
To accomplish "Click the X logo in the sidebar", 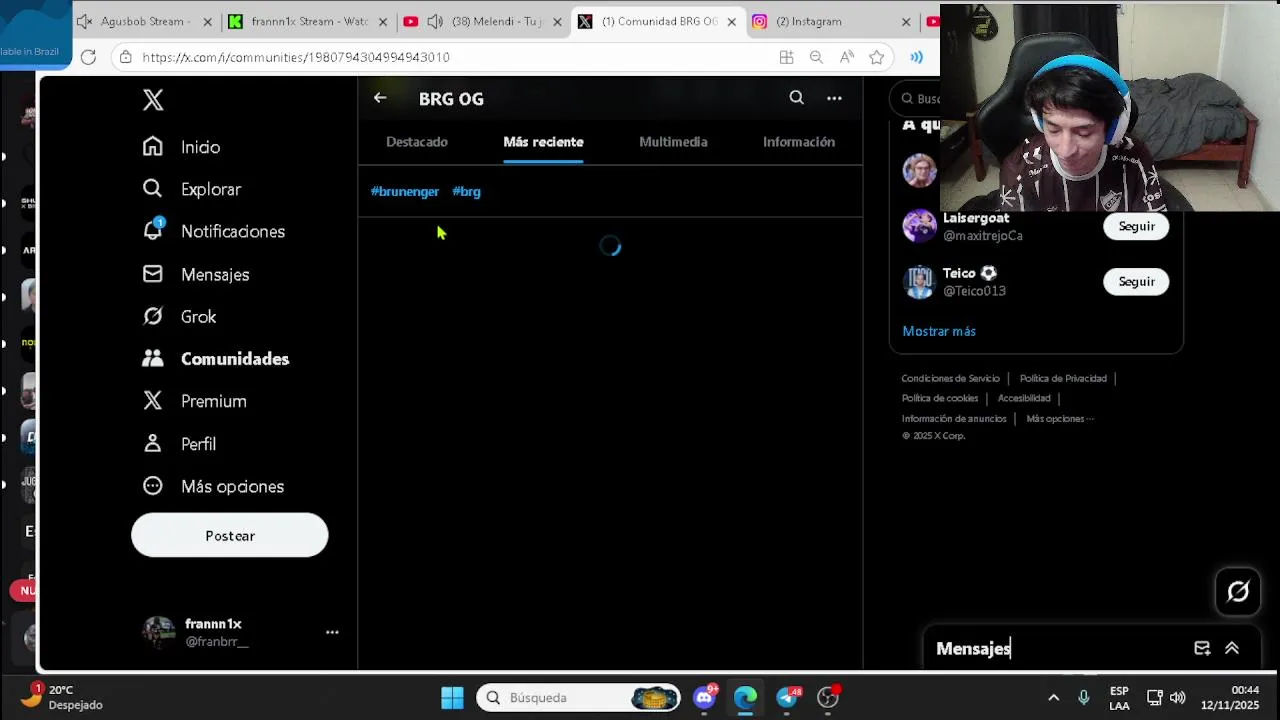I will click(x=153, y=99).
